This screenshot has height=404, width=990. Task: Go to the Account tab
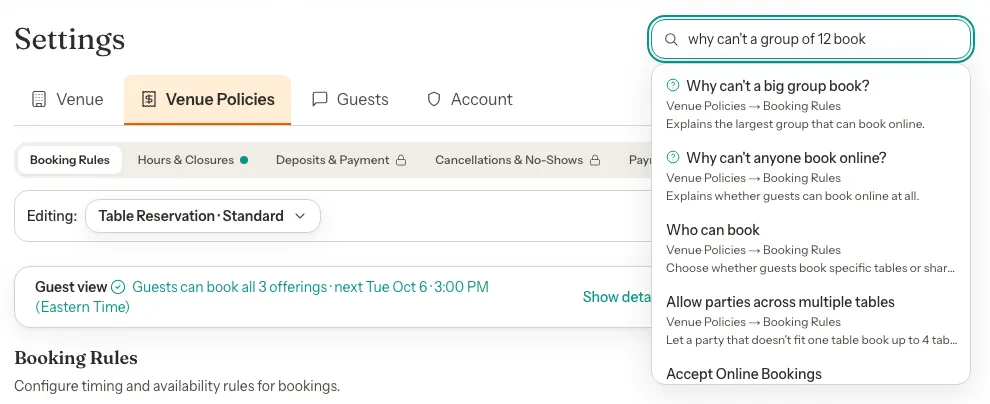click(470, 100)
